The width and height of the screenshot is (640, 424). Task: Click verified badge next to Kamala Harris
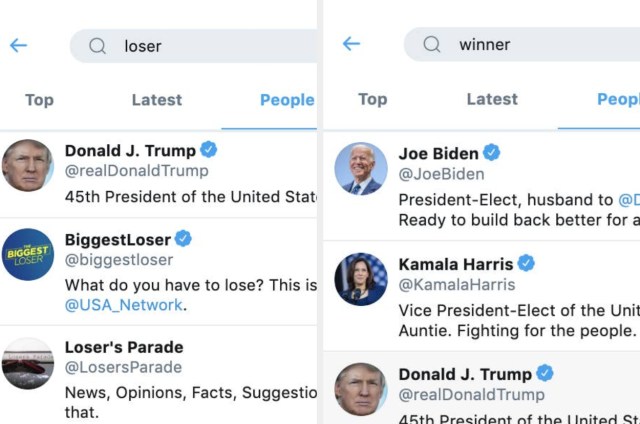click(526, 263)
